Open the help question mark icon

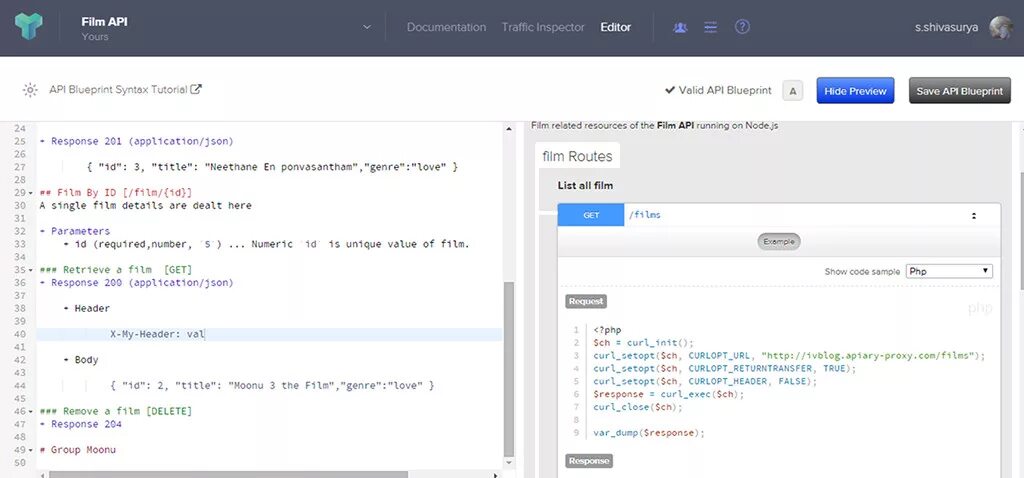(x=742, y=27)
